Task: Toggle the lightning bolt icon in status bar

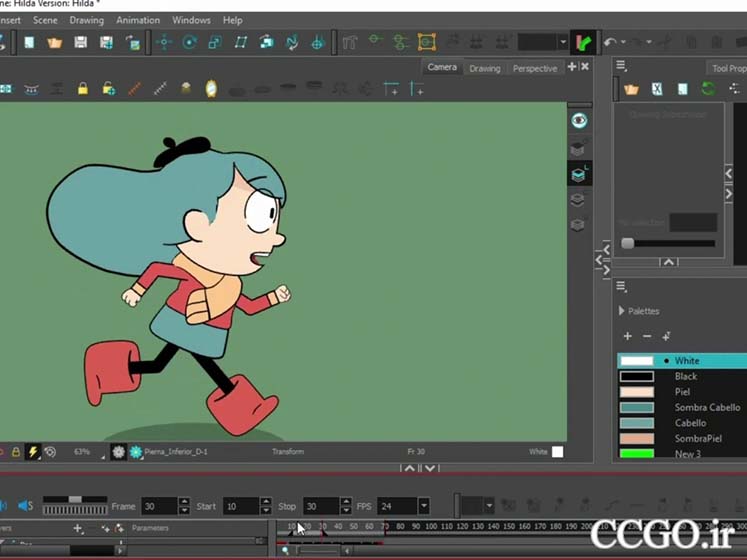Action: point(32,452)
